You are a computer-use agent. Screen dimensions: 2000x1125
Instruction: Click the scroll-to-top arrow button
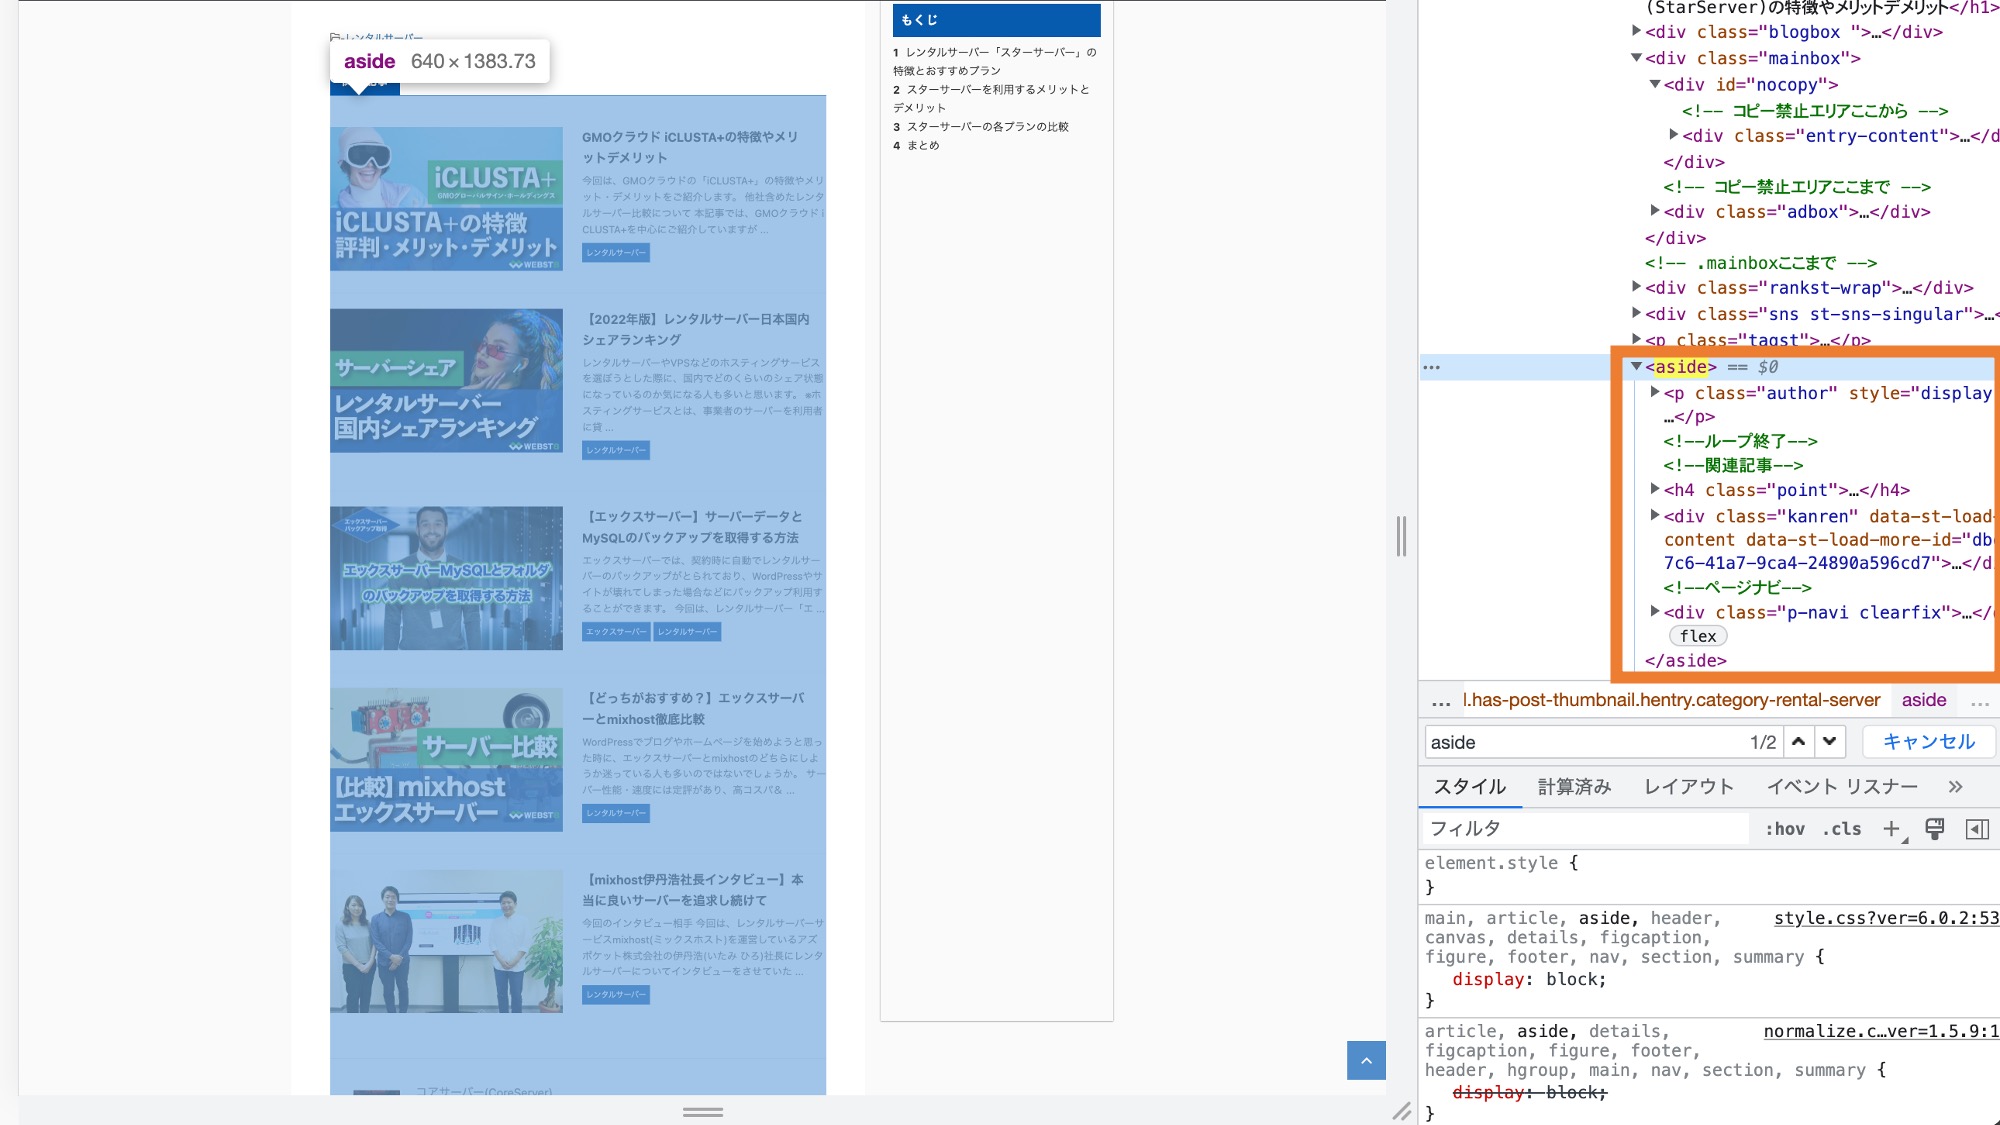pos(1366,1060)
